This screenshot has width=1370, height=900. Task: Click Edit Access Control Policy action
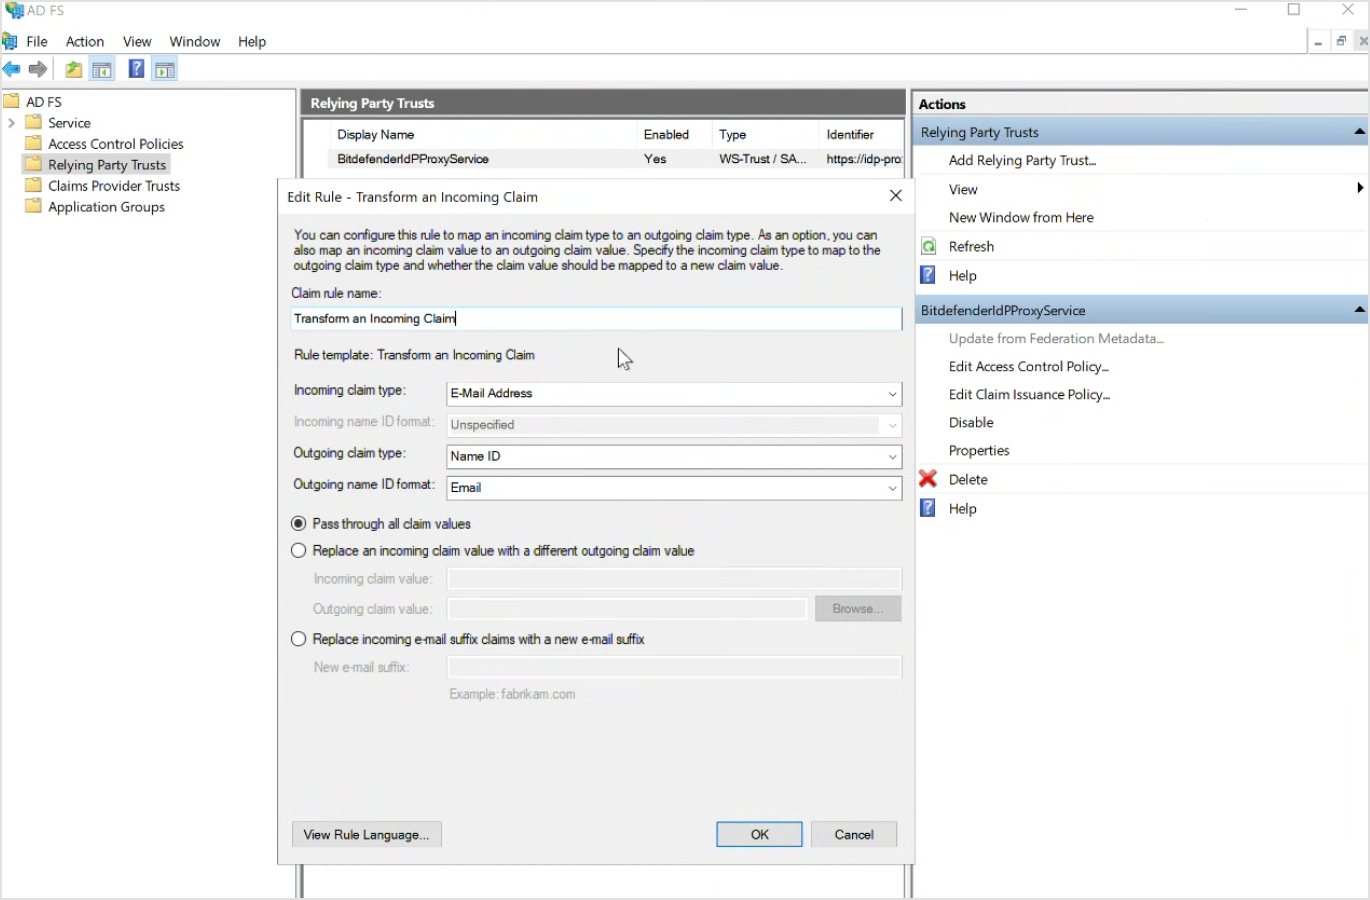tap(1029, 366)
